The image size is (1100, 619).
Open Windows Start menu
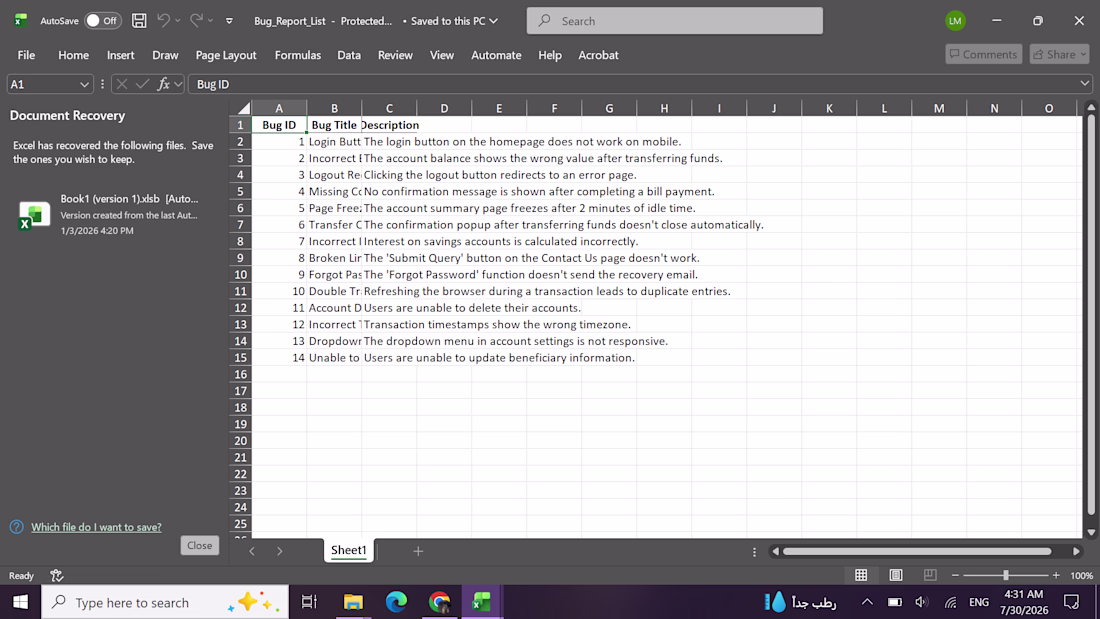(x=20, y=602)
